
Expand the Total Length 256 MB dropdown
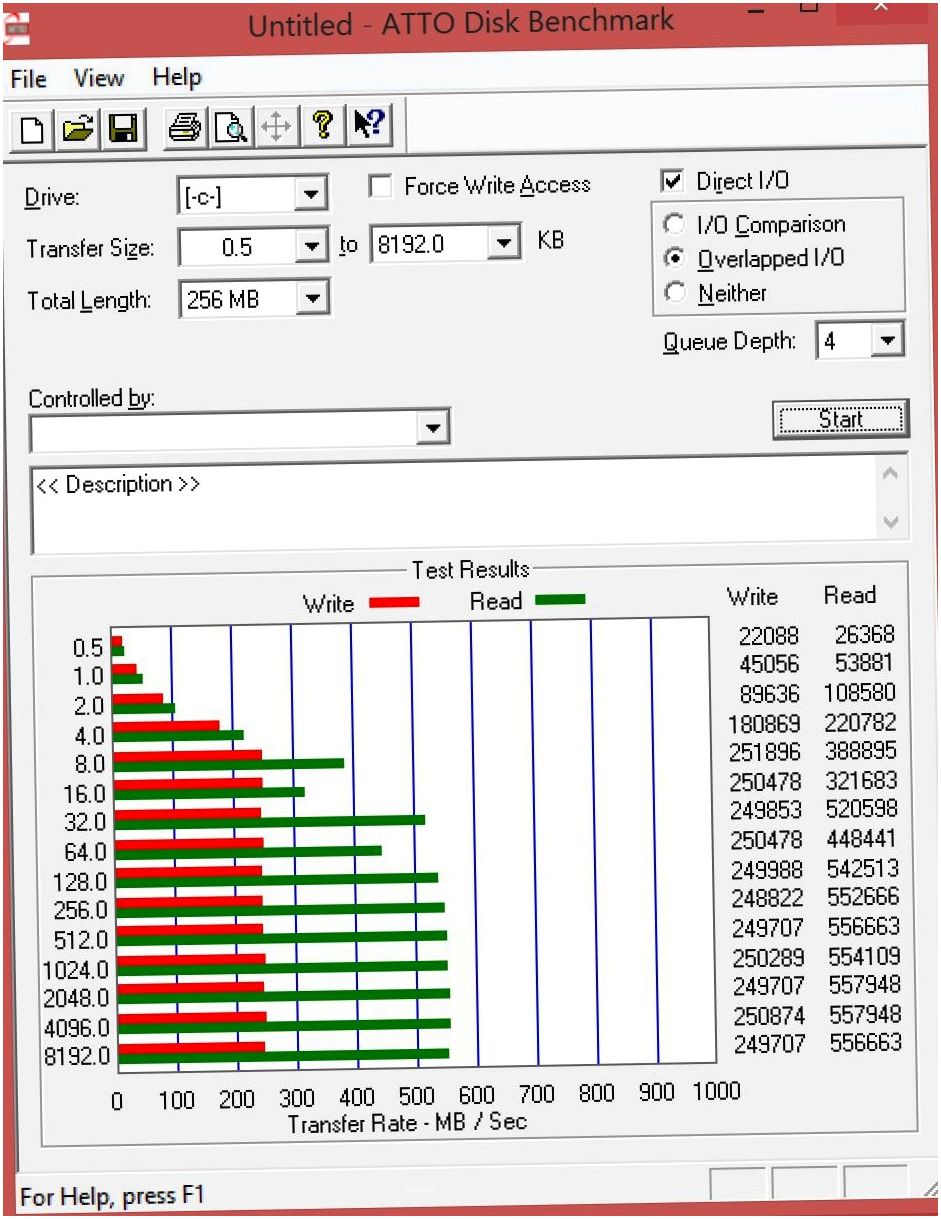(x=312, y=298)
